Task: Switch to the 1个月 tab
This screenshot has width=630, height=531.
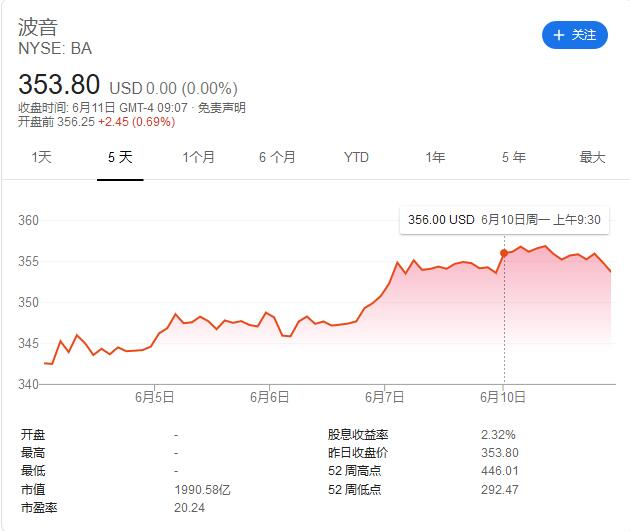Action: (x=198, y=157)
